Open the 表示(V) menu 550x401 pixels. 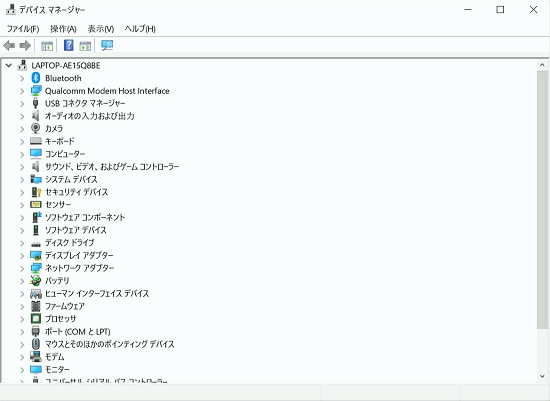click(101, 29)
